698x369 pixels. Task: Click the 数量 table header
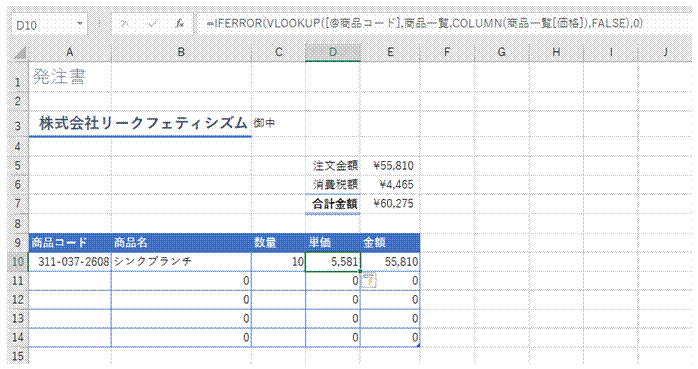pos(278,243)
